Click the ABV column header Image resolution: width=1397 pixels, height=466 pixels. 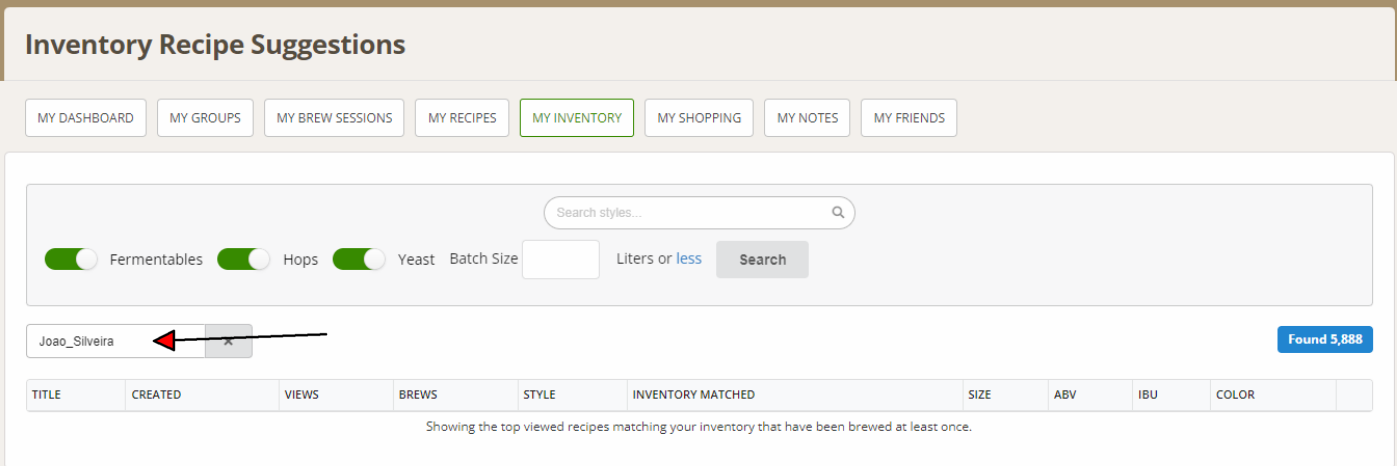[1065, 395]
